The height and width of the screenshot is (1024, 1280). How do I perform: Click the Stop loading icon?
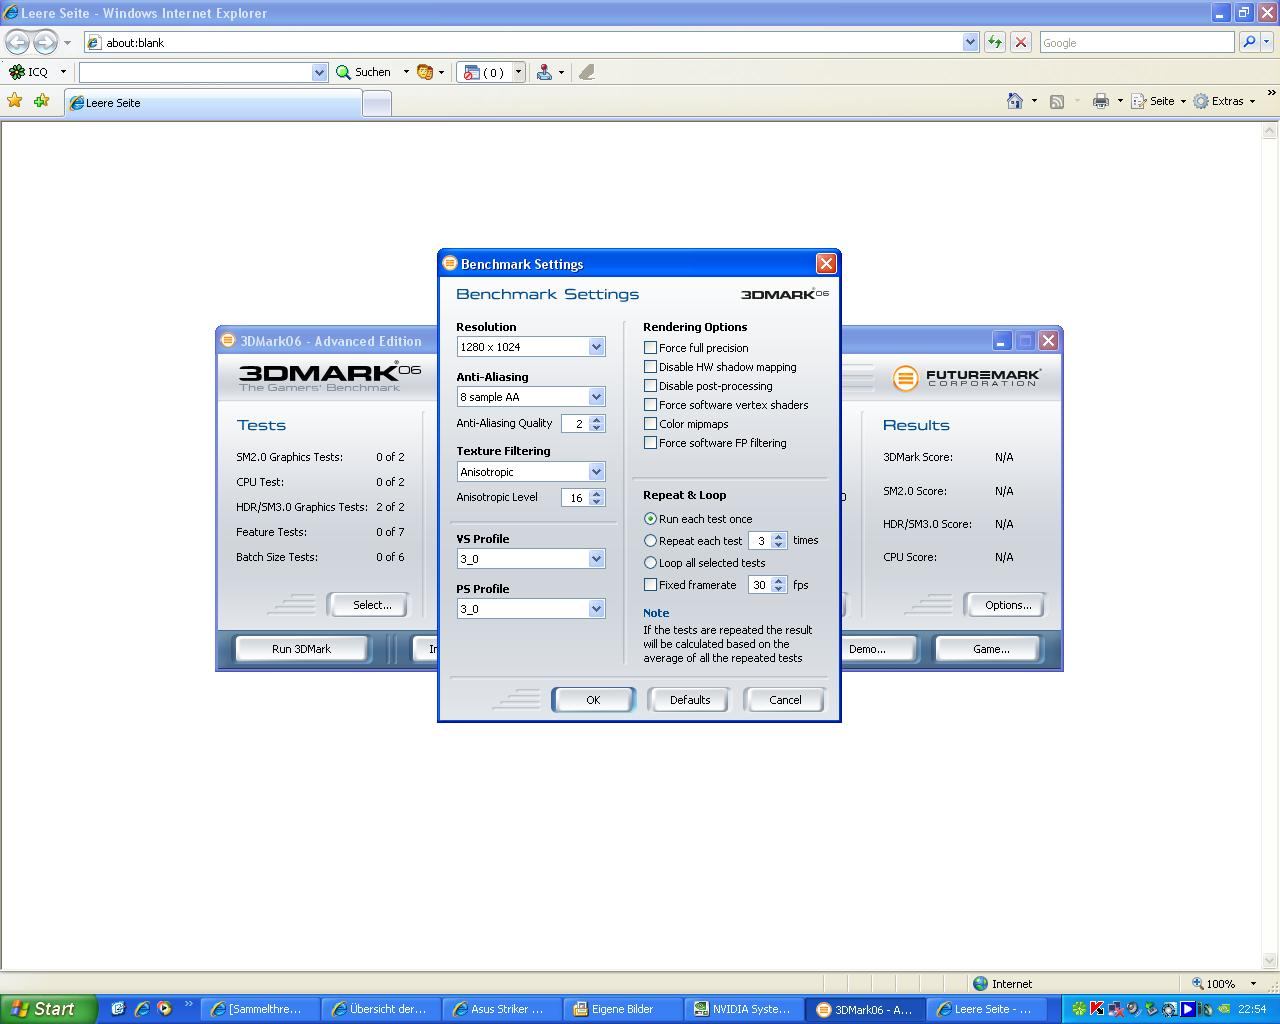click(1021, 42)
